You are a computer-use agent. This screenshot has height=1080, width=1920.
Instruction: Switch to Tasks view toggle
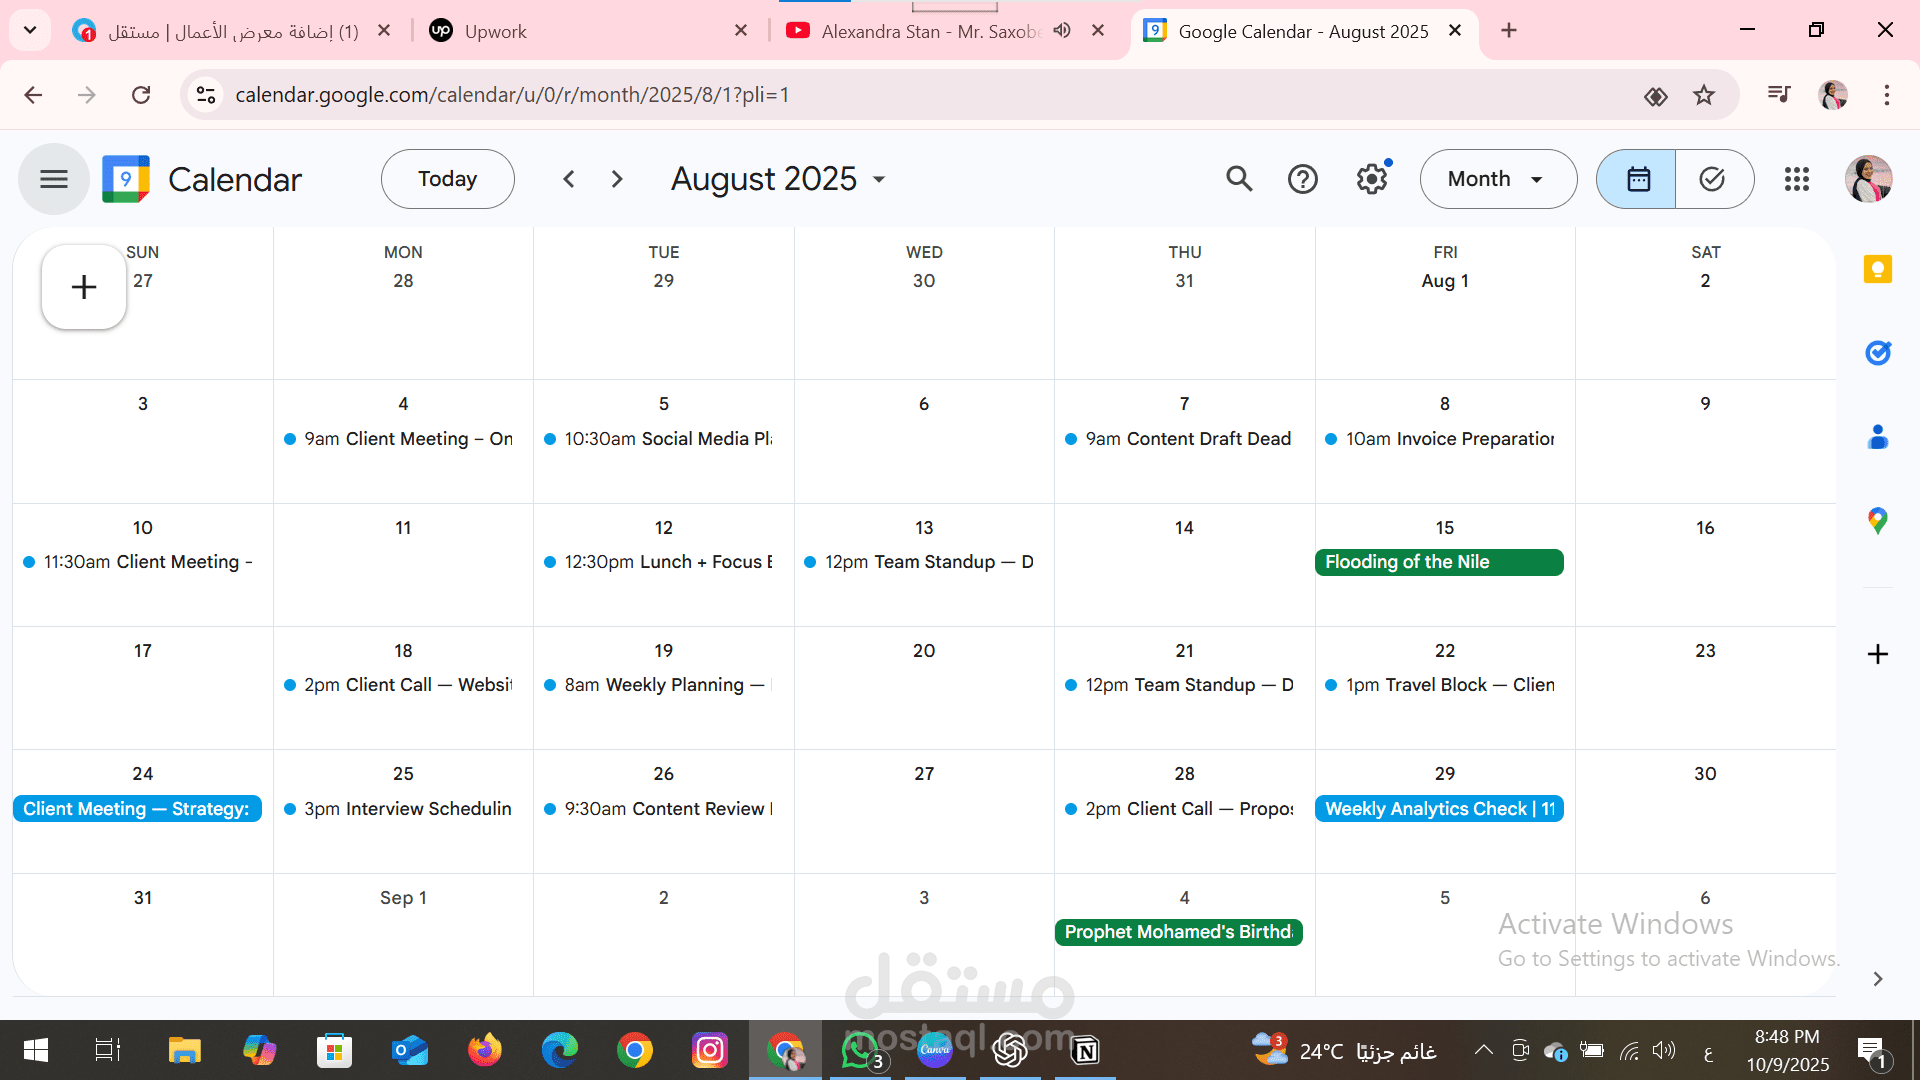(x=1713, y=179)
